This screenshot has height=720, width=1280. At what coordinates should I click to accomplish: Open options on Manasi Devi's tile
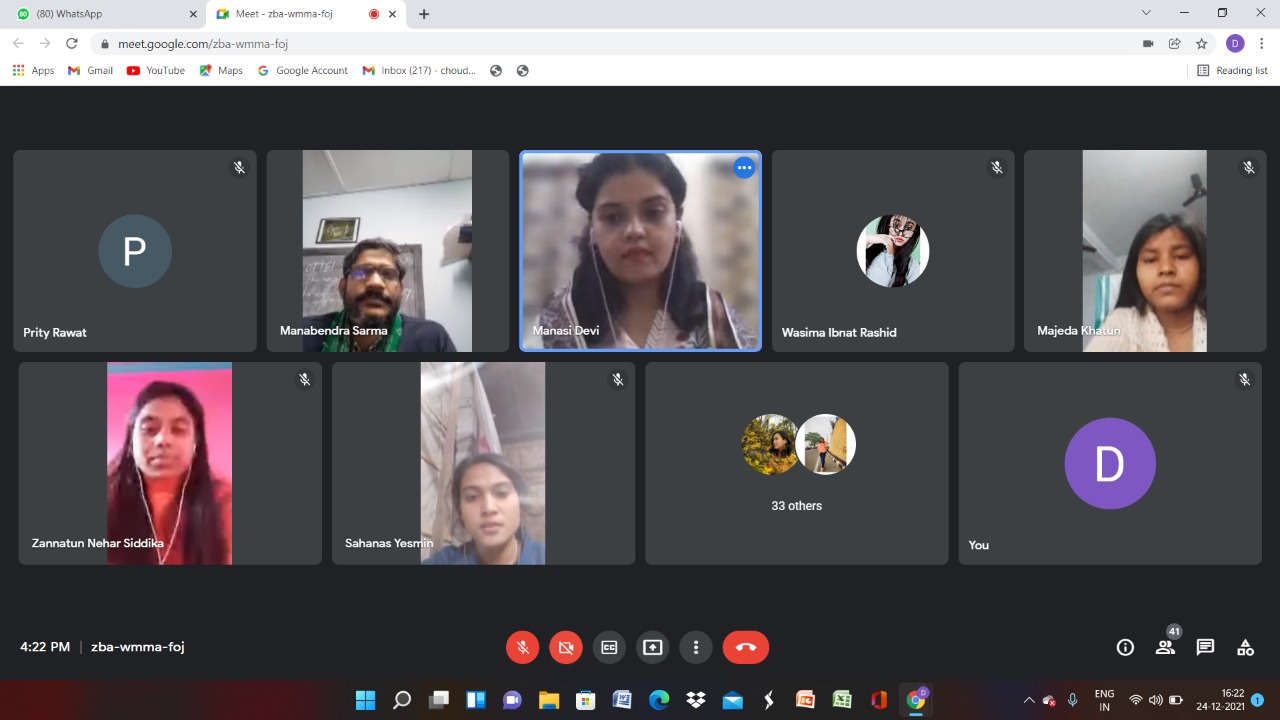744,168
